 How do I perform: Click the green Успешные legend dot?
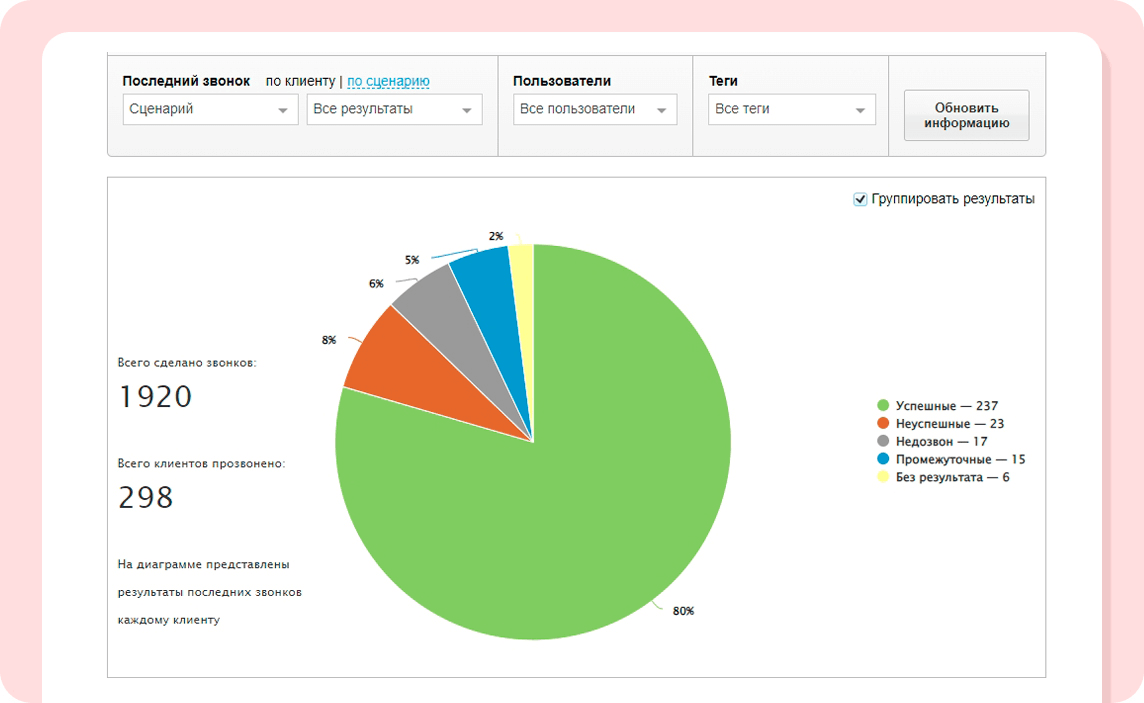pyautogui.click(x=883, y=405)
